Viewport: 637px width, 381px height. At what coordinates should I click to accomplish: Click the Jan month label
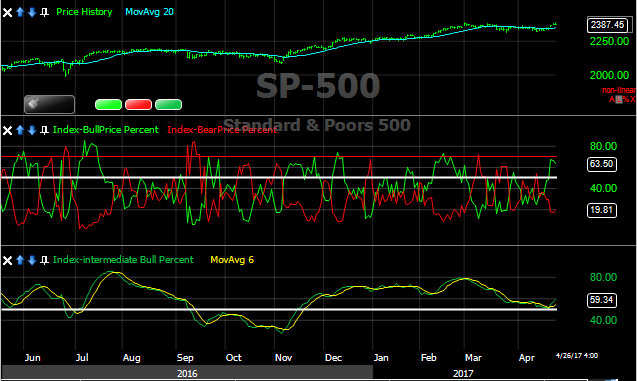pos(381,358)
